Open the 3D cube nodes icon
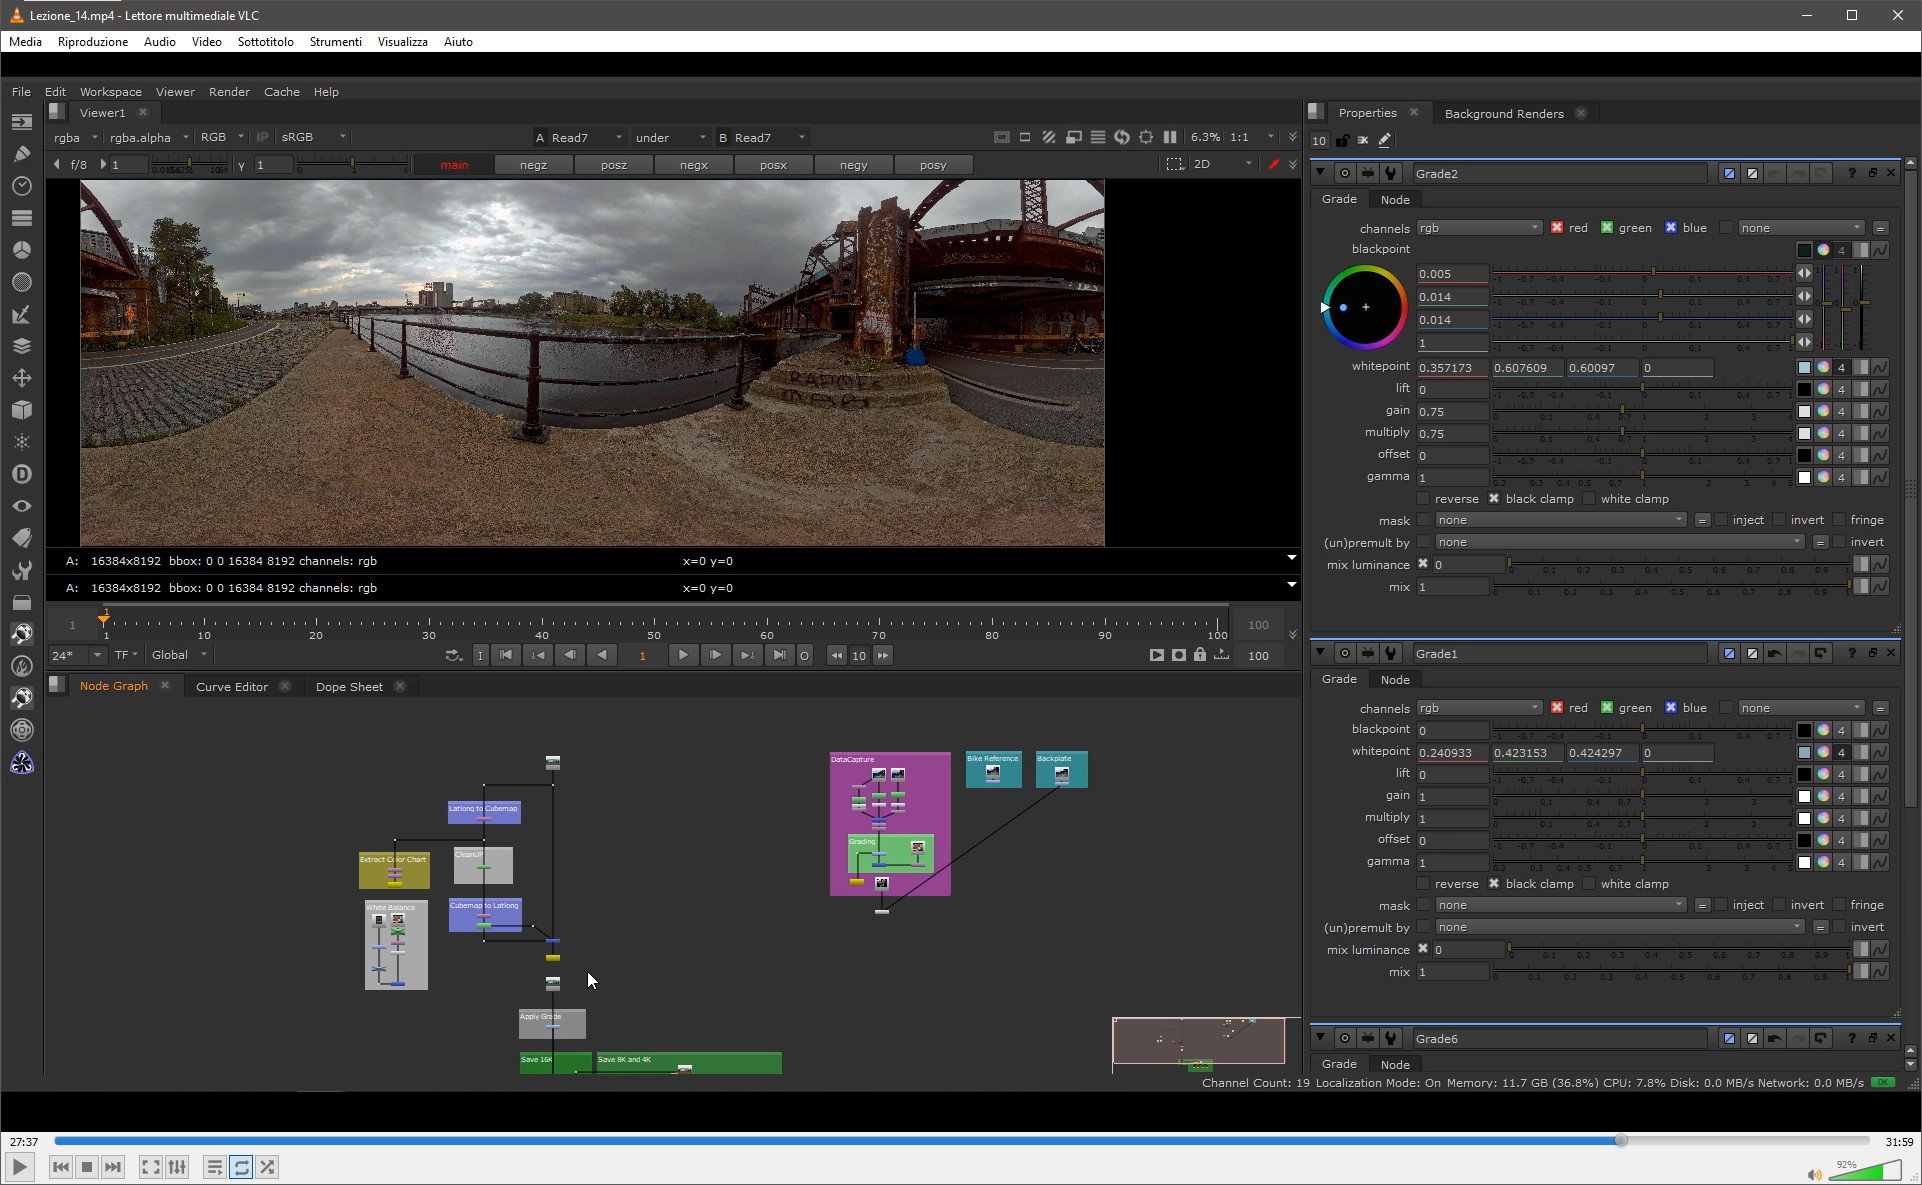 pyautogui.click(x=21, y=410)
